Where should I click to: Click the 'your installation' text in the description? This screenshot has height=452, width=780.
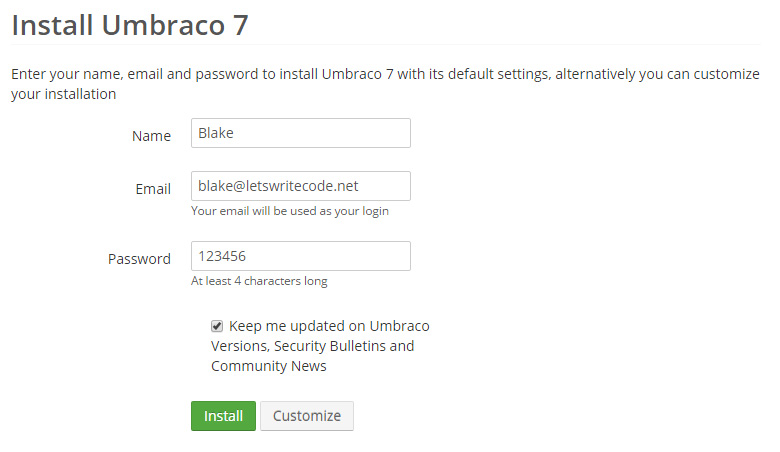click(64, 95)
